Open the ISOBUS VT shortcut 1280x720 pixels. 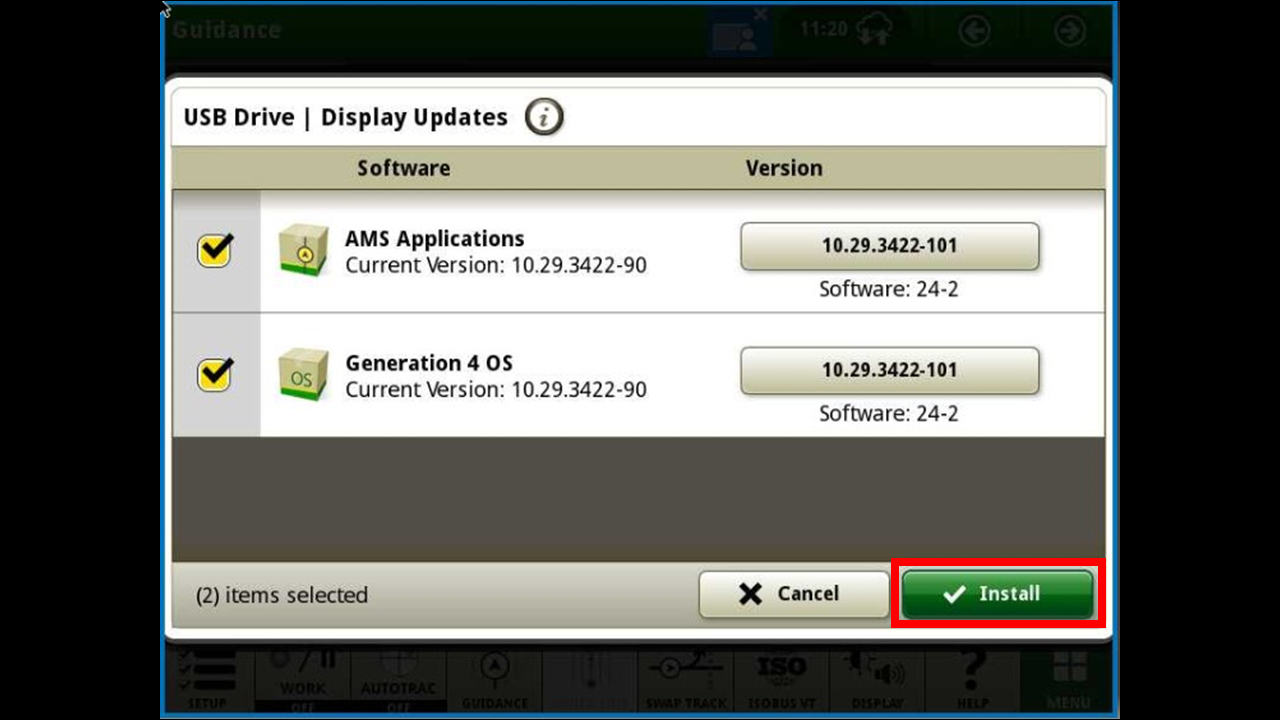coord(781,681)
